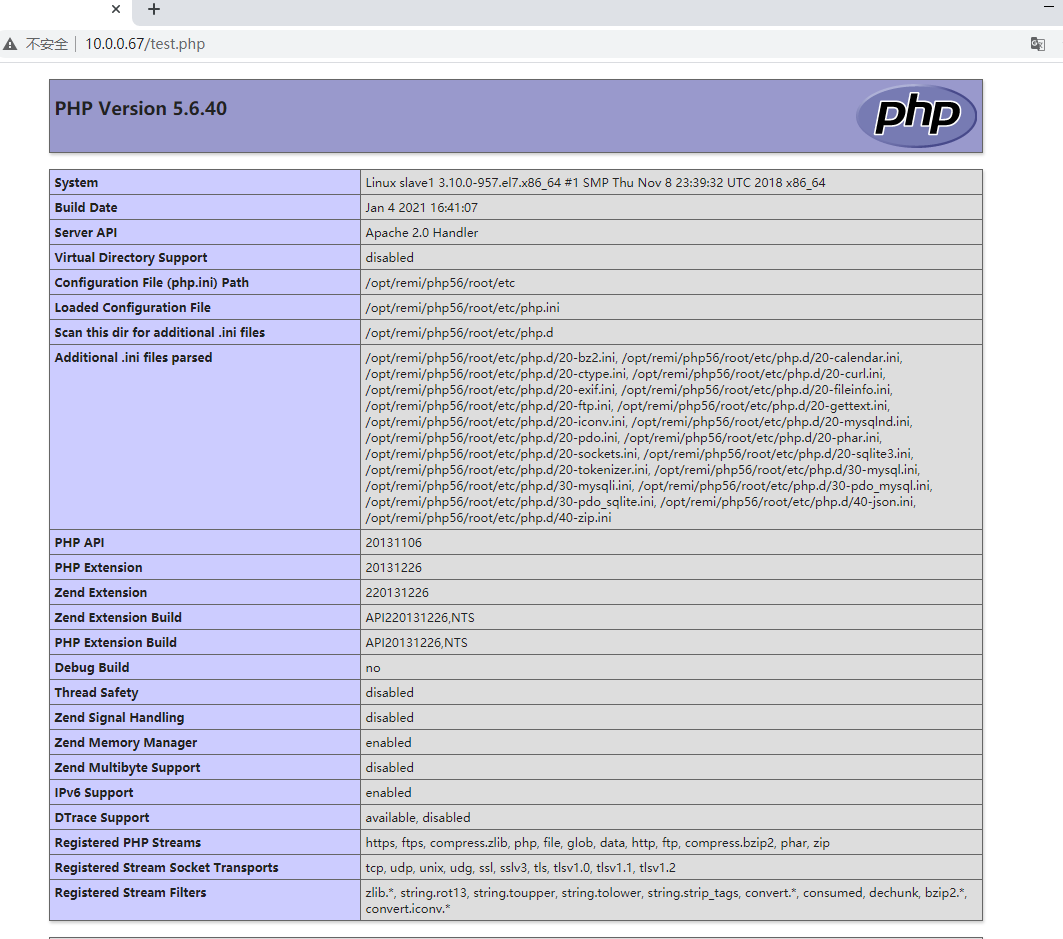Click the Server API label
The width and height of the screenshot is (1063, 939).
[85, 233]
